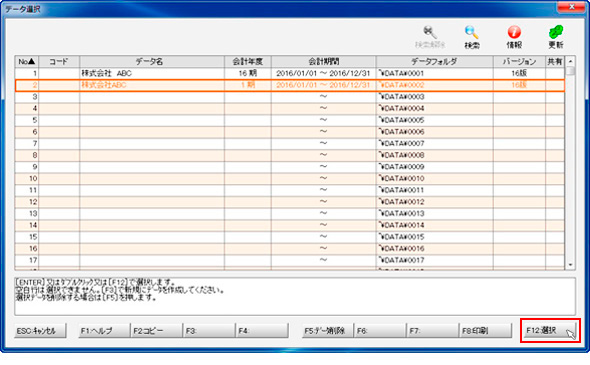Click the 16期 fiscal year cell

(x=248, y=73)
